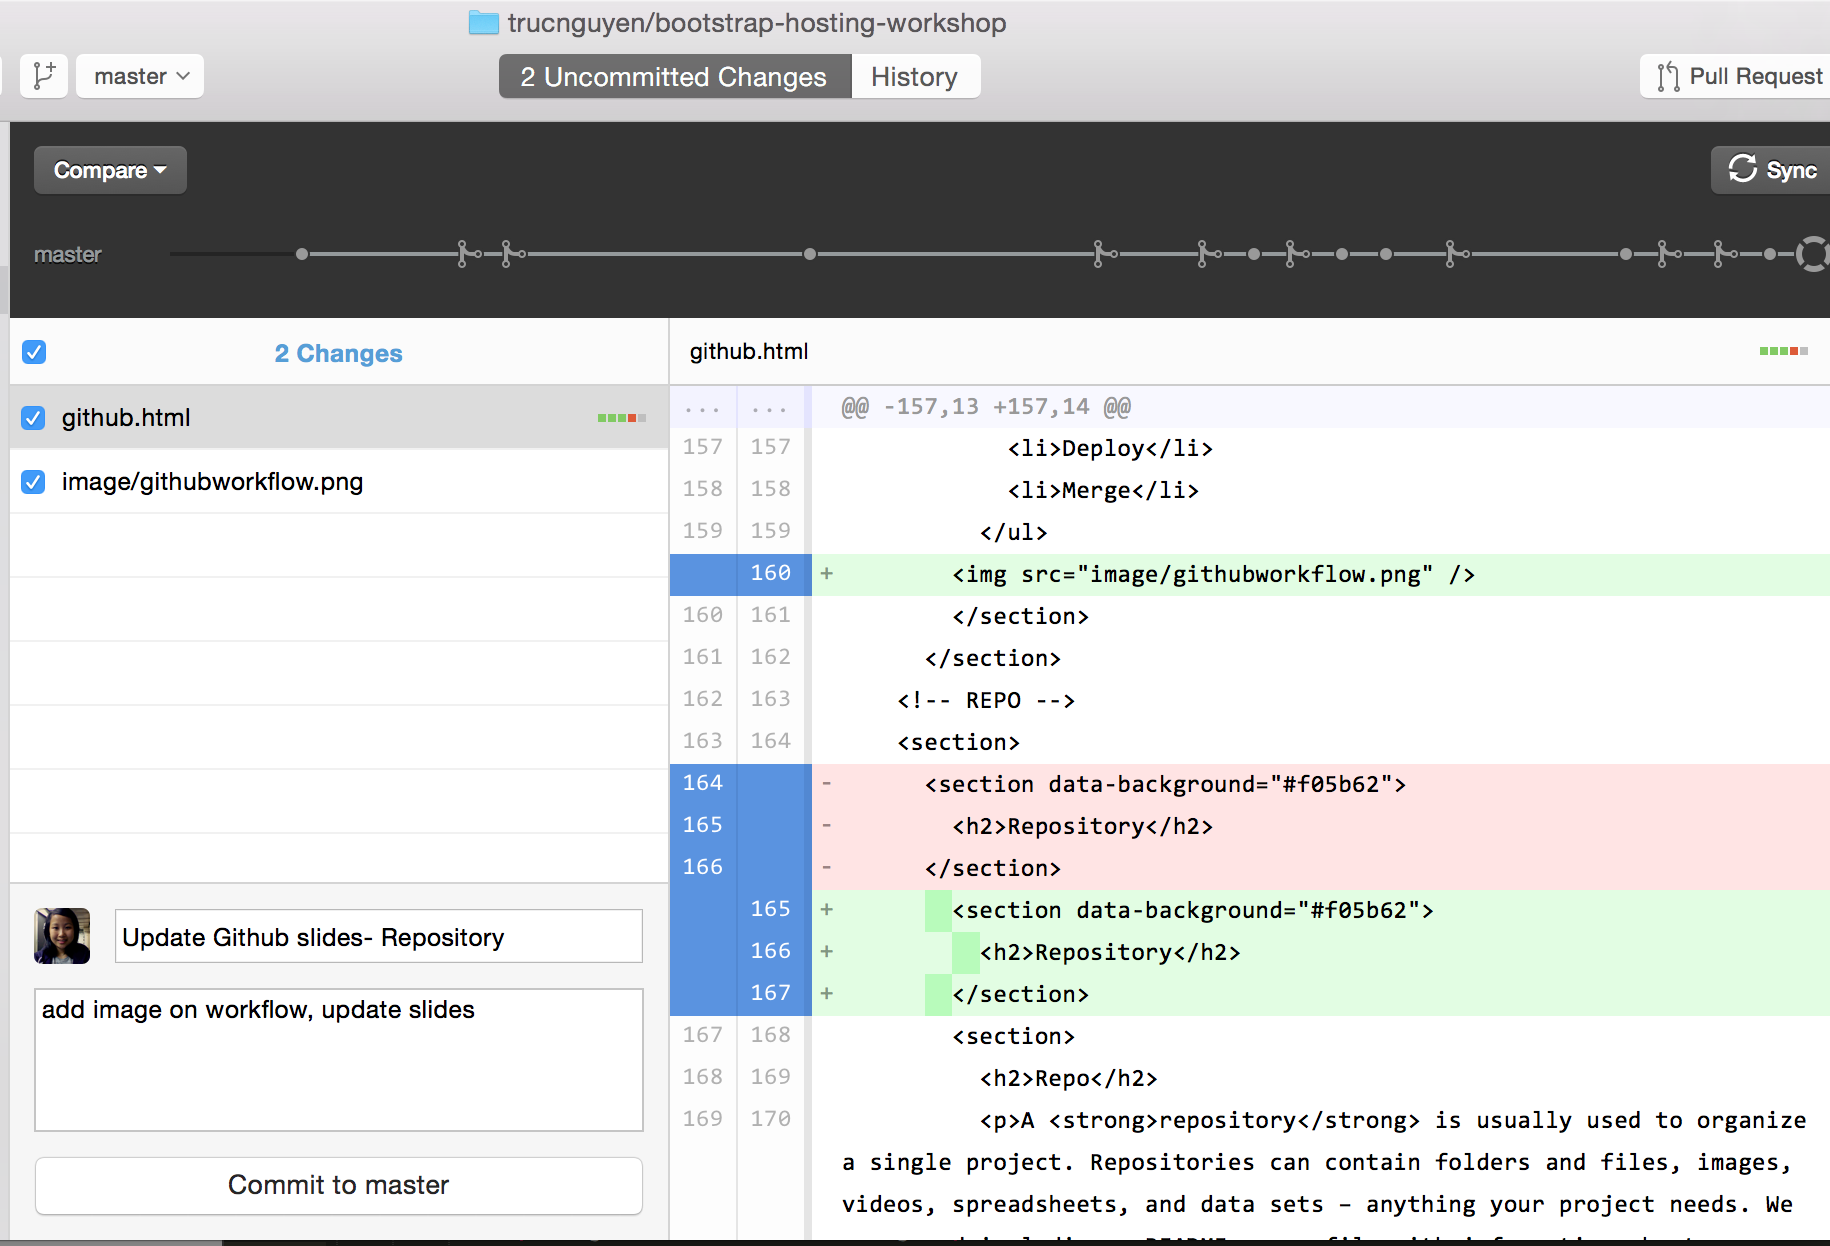Uncheck image/githubworkflow.png from the commit

[x=33, y=481]
